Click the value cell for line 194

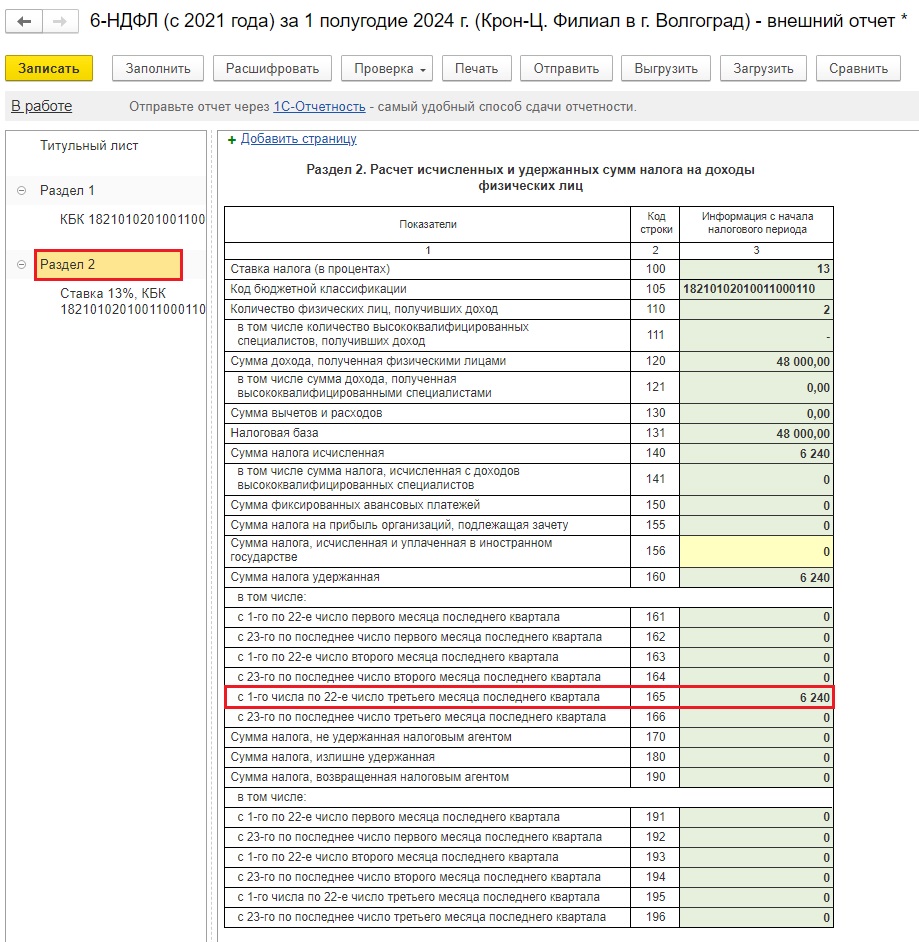pyautogui.click(x=756, y=877)
